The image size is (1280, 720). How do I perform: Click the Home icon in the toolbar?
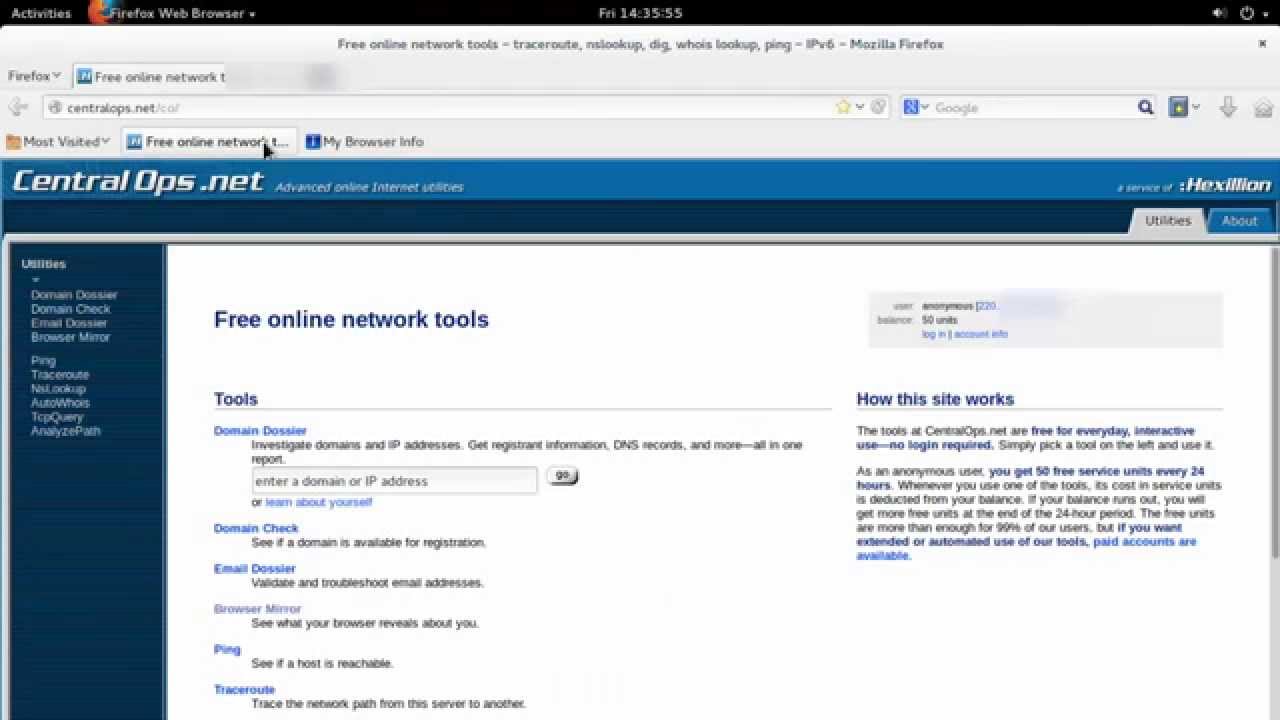[x=1263, y=107]
